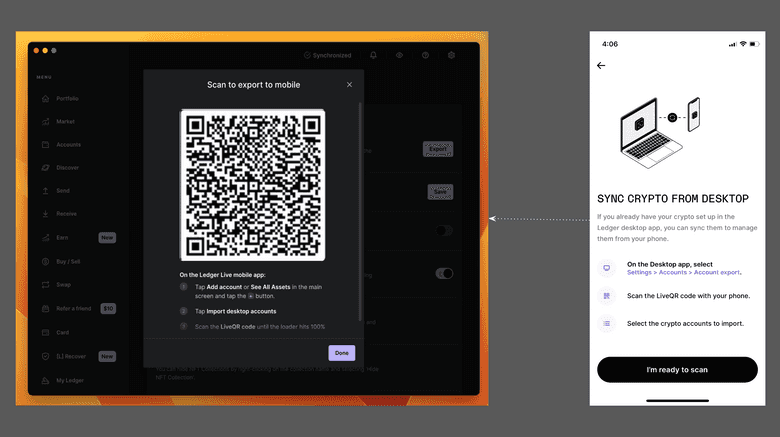Click the QR code image

click(x=252, y=185)
